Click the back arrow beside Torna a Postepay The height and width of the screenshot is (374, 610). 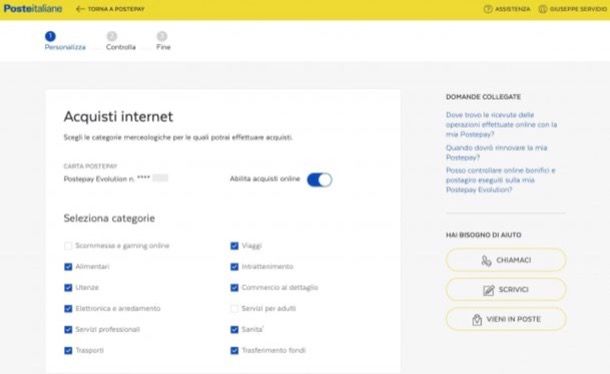[80, 9]
